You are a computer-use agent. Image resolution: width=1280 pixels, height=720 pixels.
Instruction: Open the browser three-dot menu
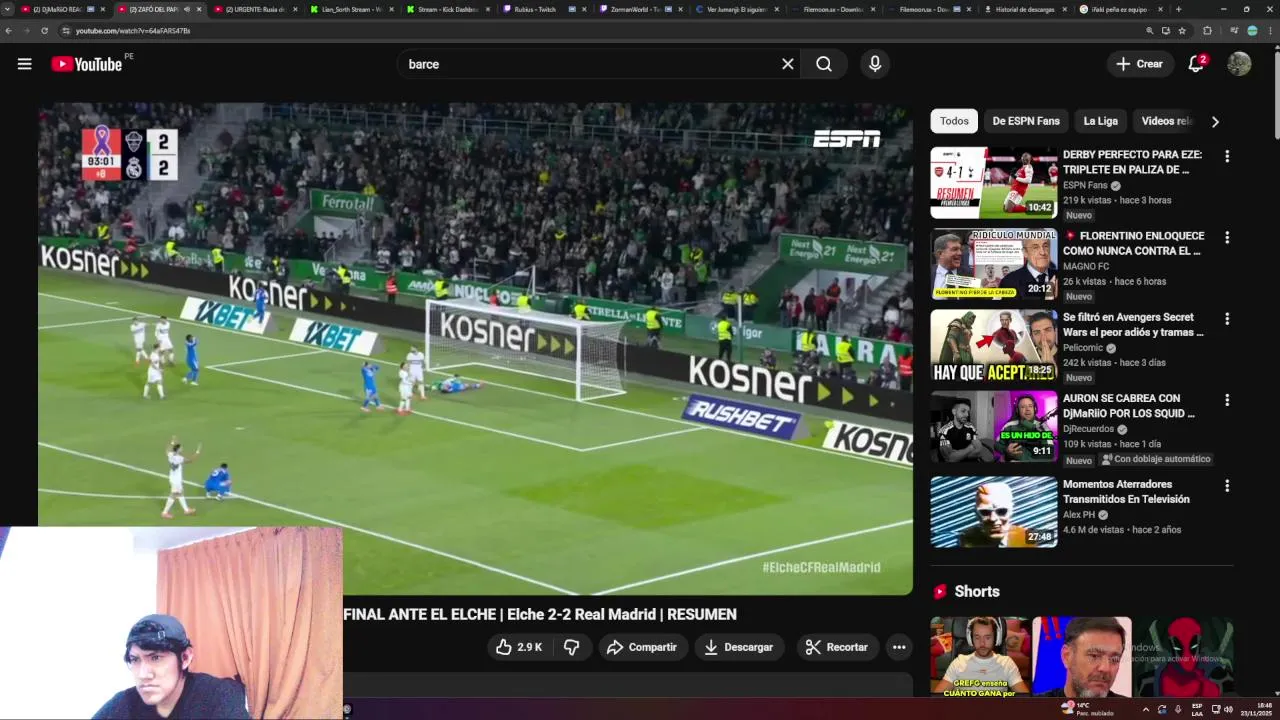(1270, 31)
